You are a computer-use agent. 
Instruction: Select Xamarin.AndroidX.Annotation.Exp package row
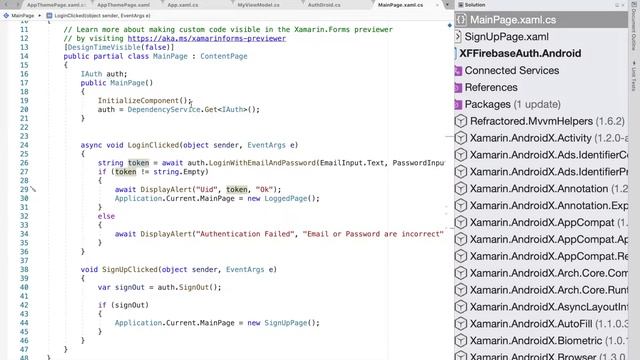click(541, 205)
